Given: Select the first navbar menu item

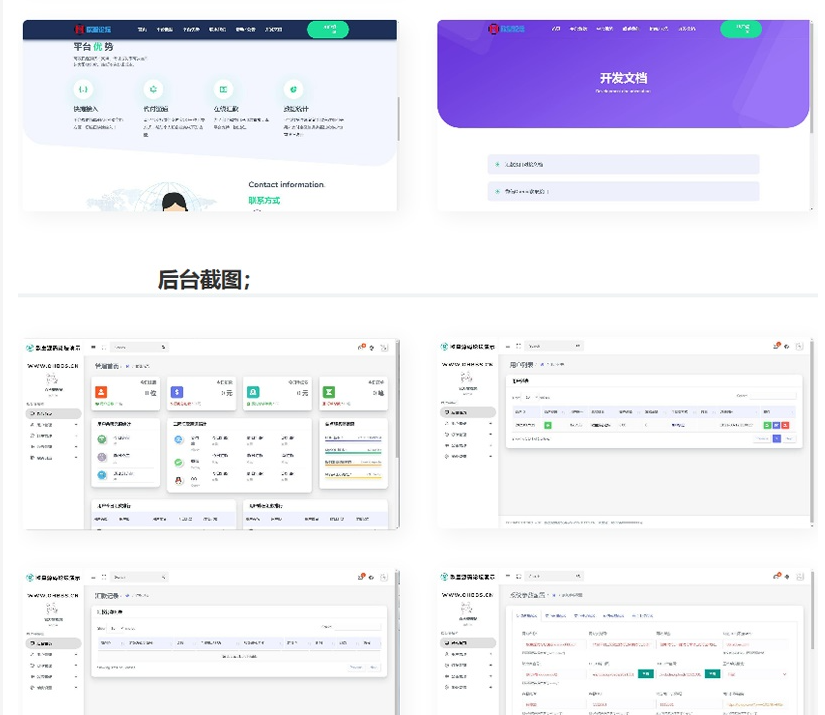Looking at the screenshot, I should (x=141, y=29).
